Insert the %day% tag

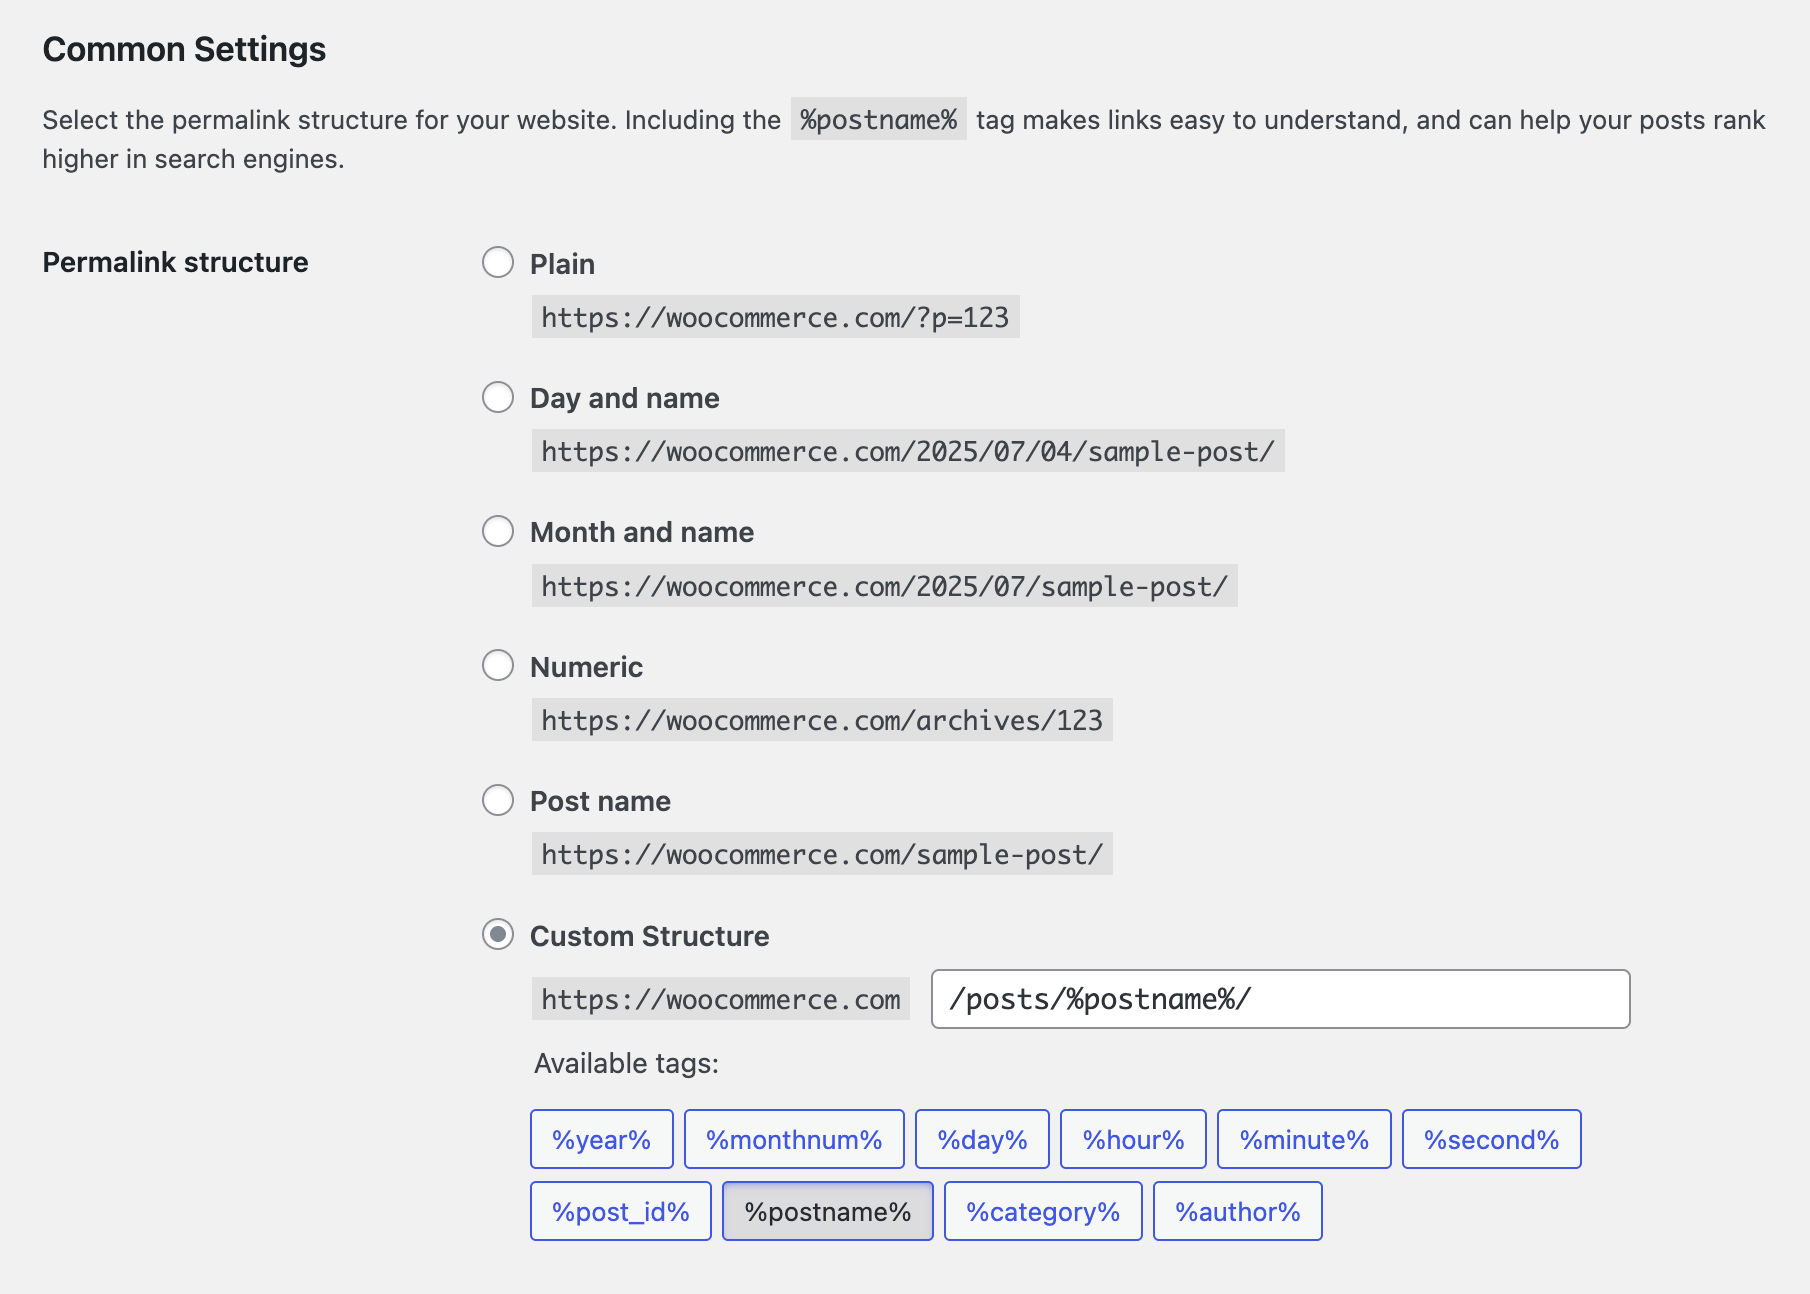[x=982, y=1138]
